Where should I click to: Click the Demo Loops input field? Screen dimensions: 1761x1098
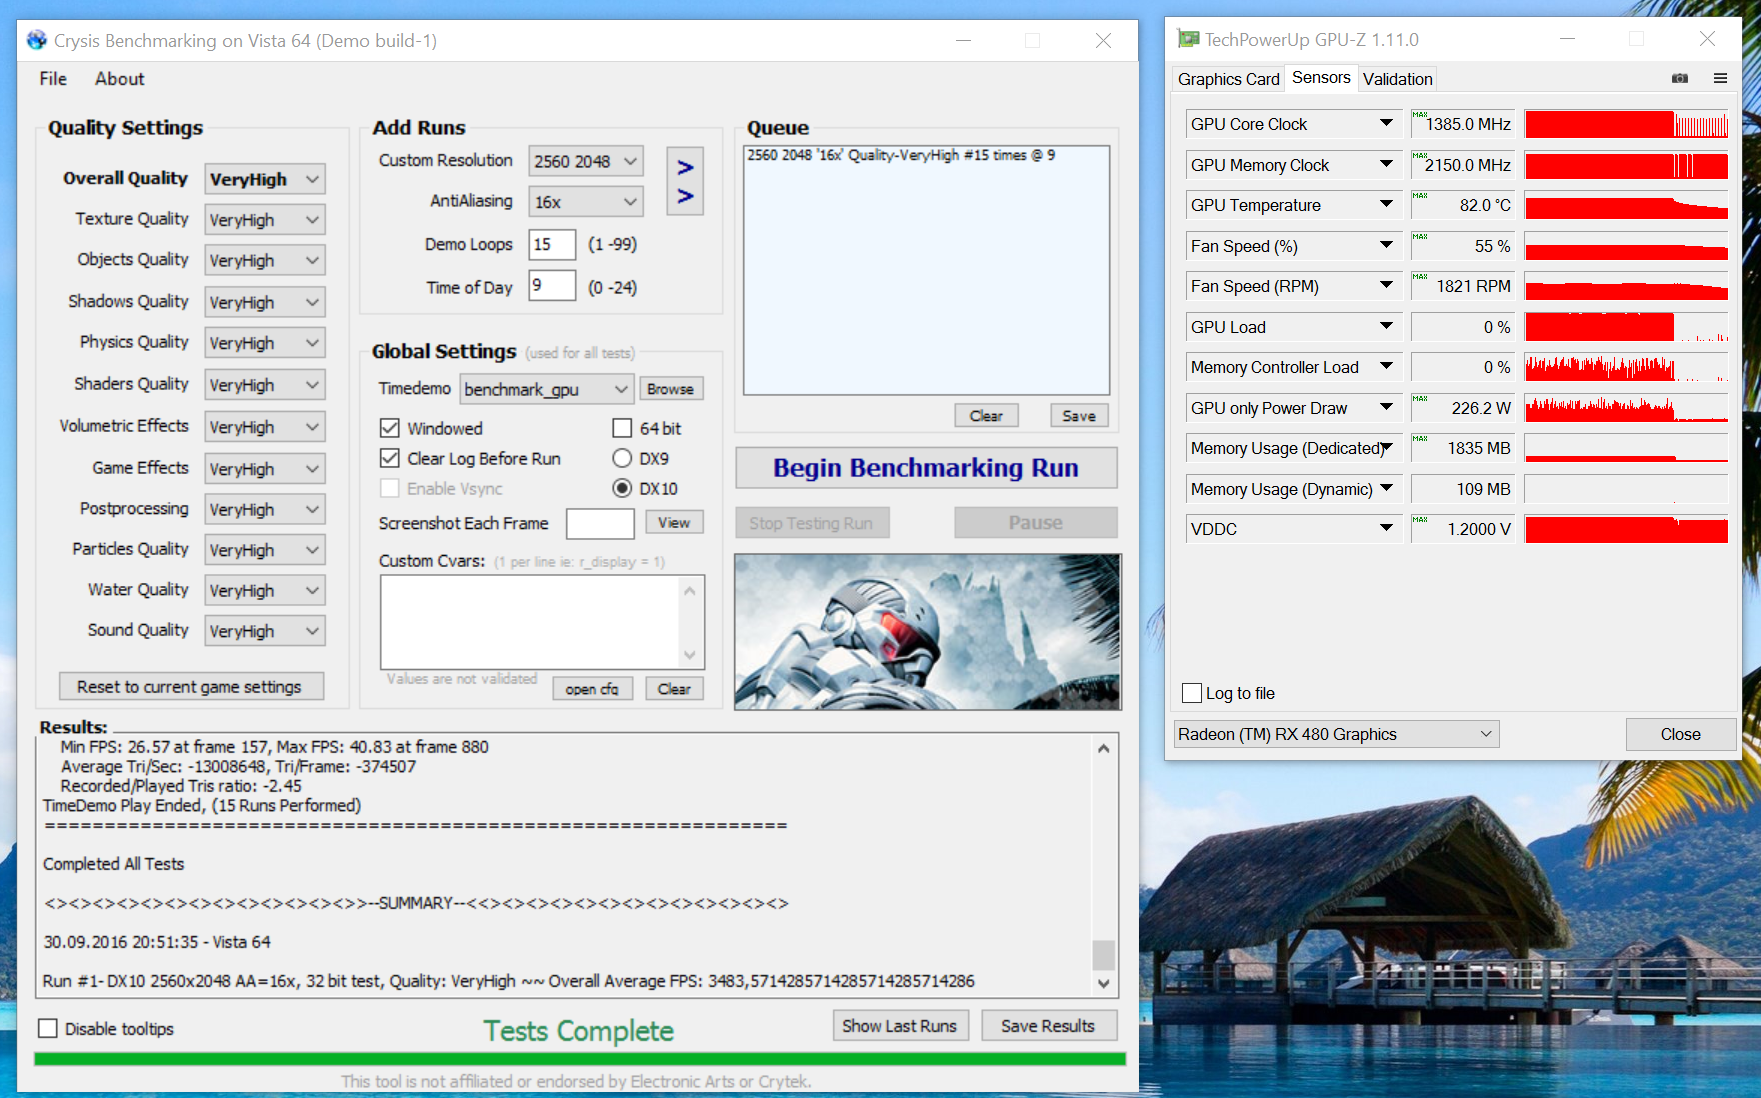(552, 244)
